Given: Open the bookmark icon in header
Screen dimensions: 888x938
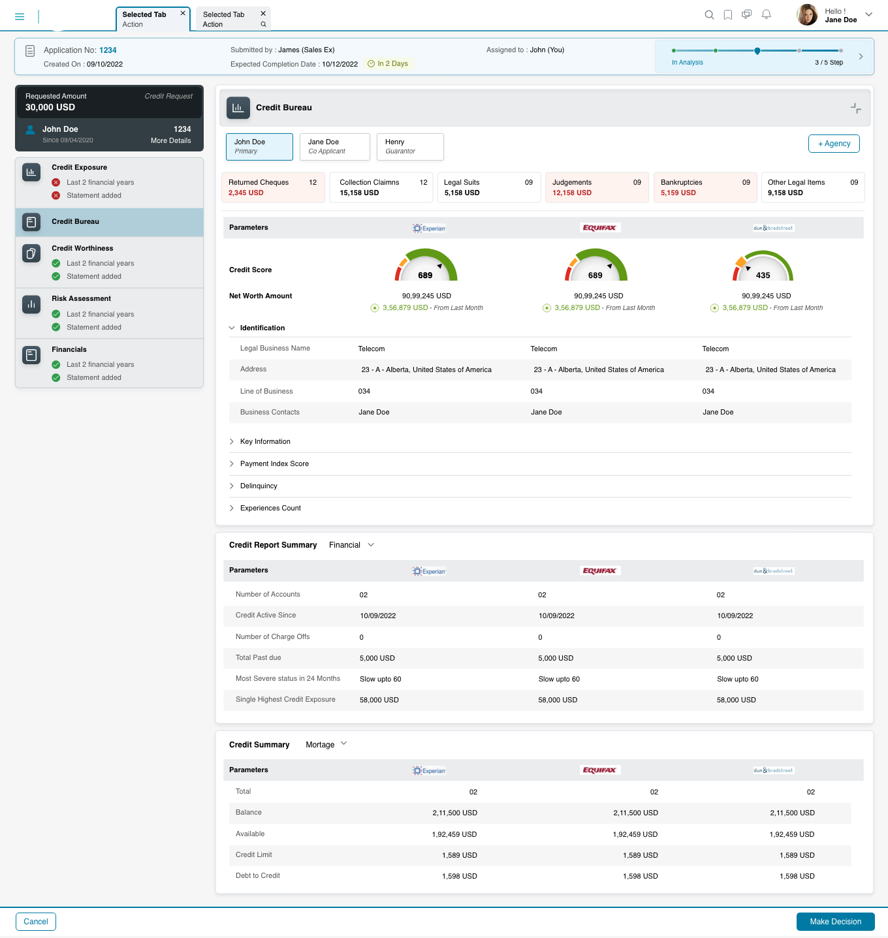Looking at the screenshot, I should coord(728,15).
